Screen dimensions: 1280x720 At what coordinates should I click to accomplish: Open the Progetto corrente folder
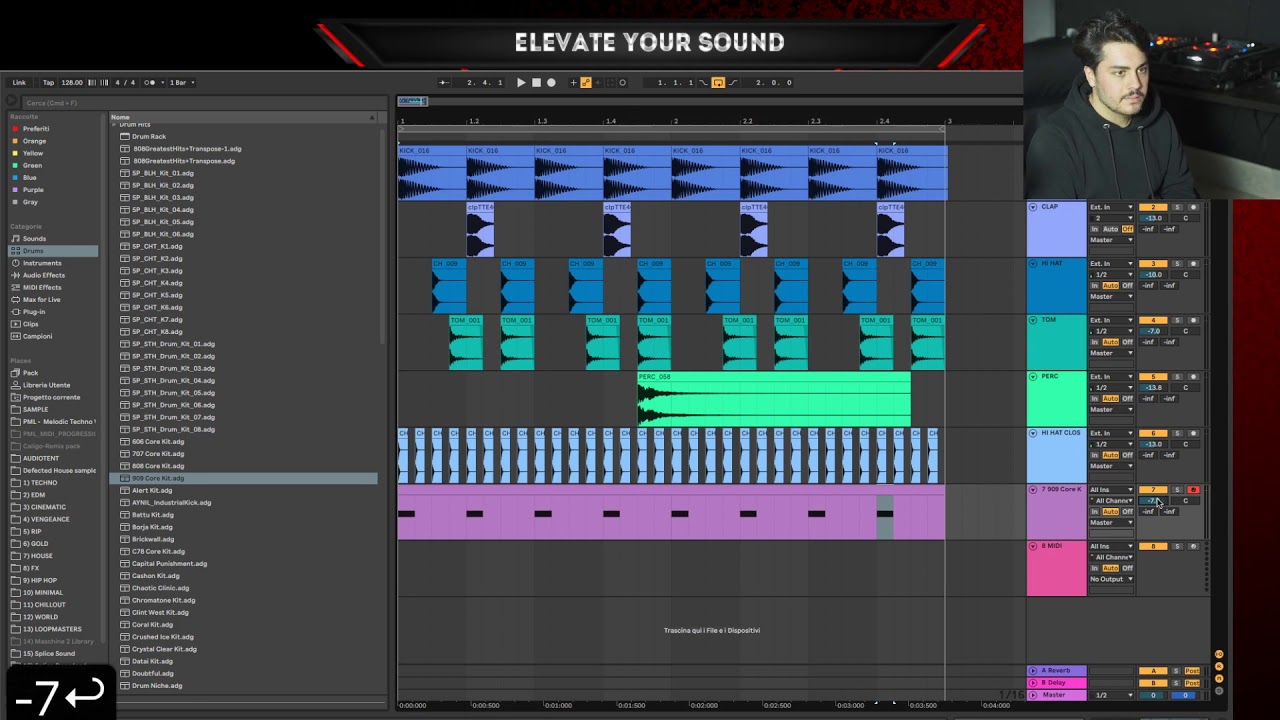pos(51,397)
